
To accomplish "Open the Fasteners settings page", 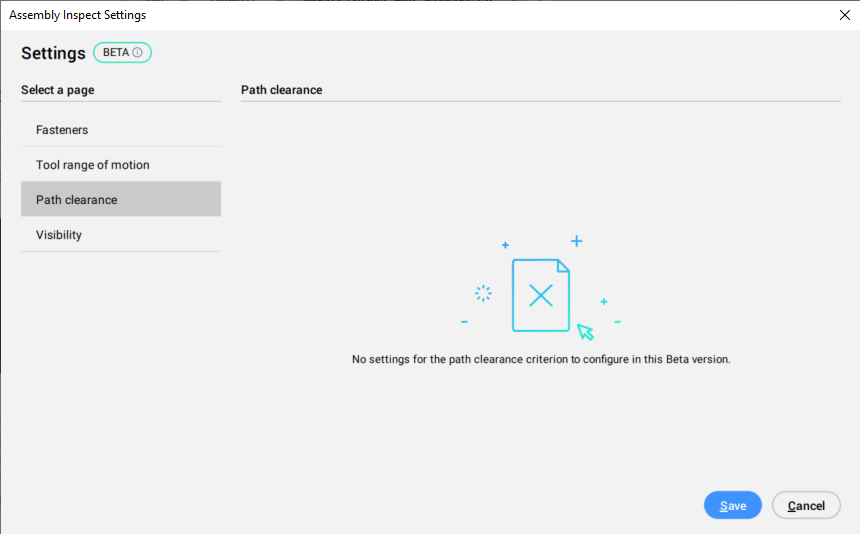I will pos(121,130).
